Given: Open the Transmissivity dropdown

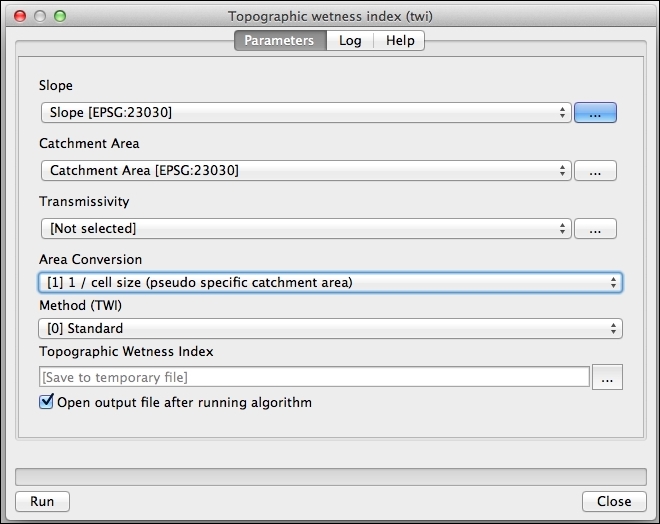Looking at the screenshot, I should click(306, 229).
